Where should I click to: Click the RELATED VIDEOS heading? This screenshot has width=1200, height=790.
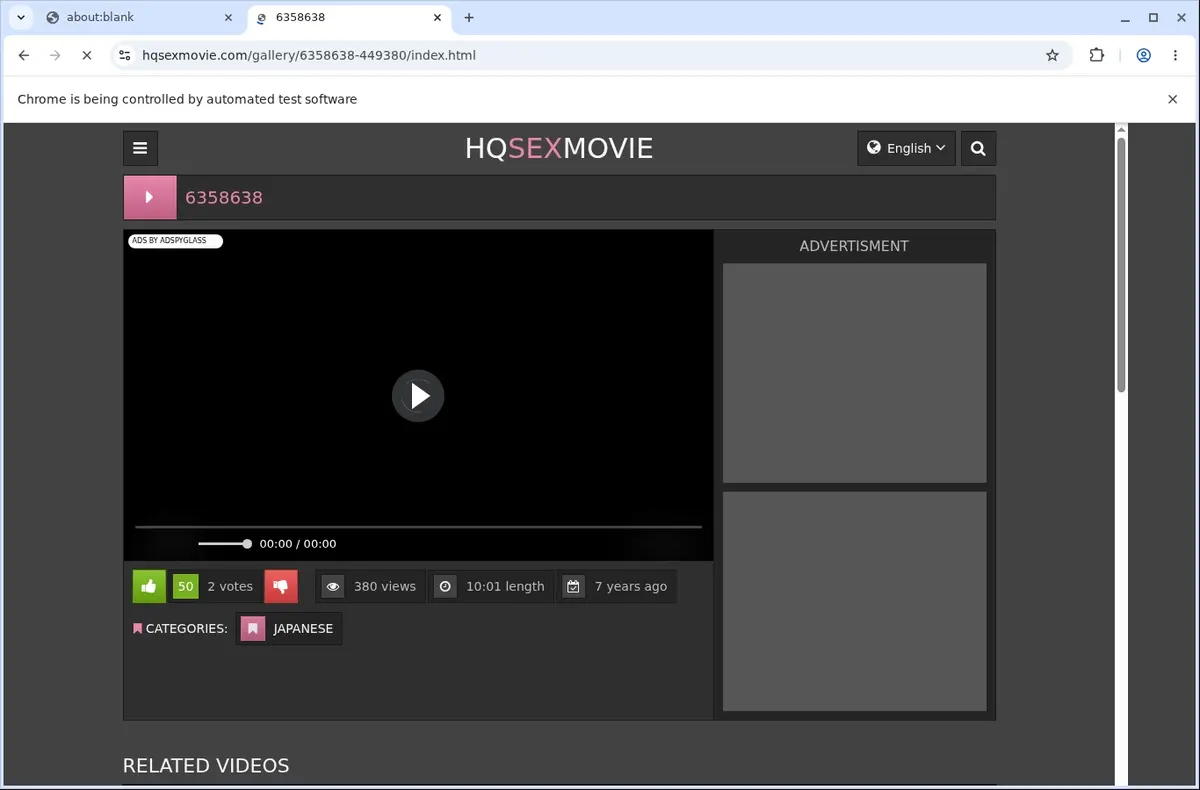pos(206,766)
